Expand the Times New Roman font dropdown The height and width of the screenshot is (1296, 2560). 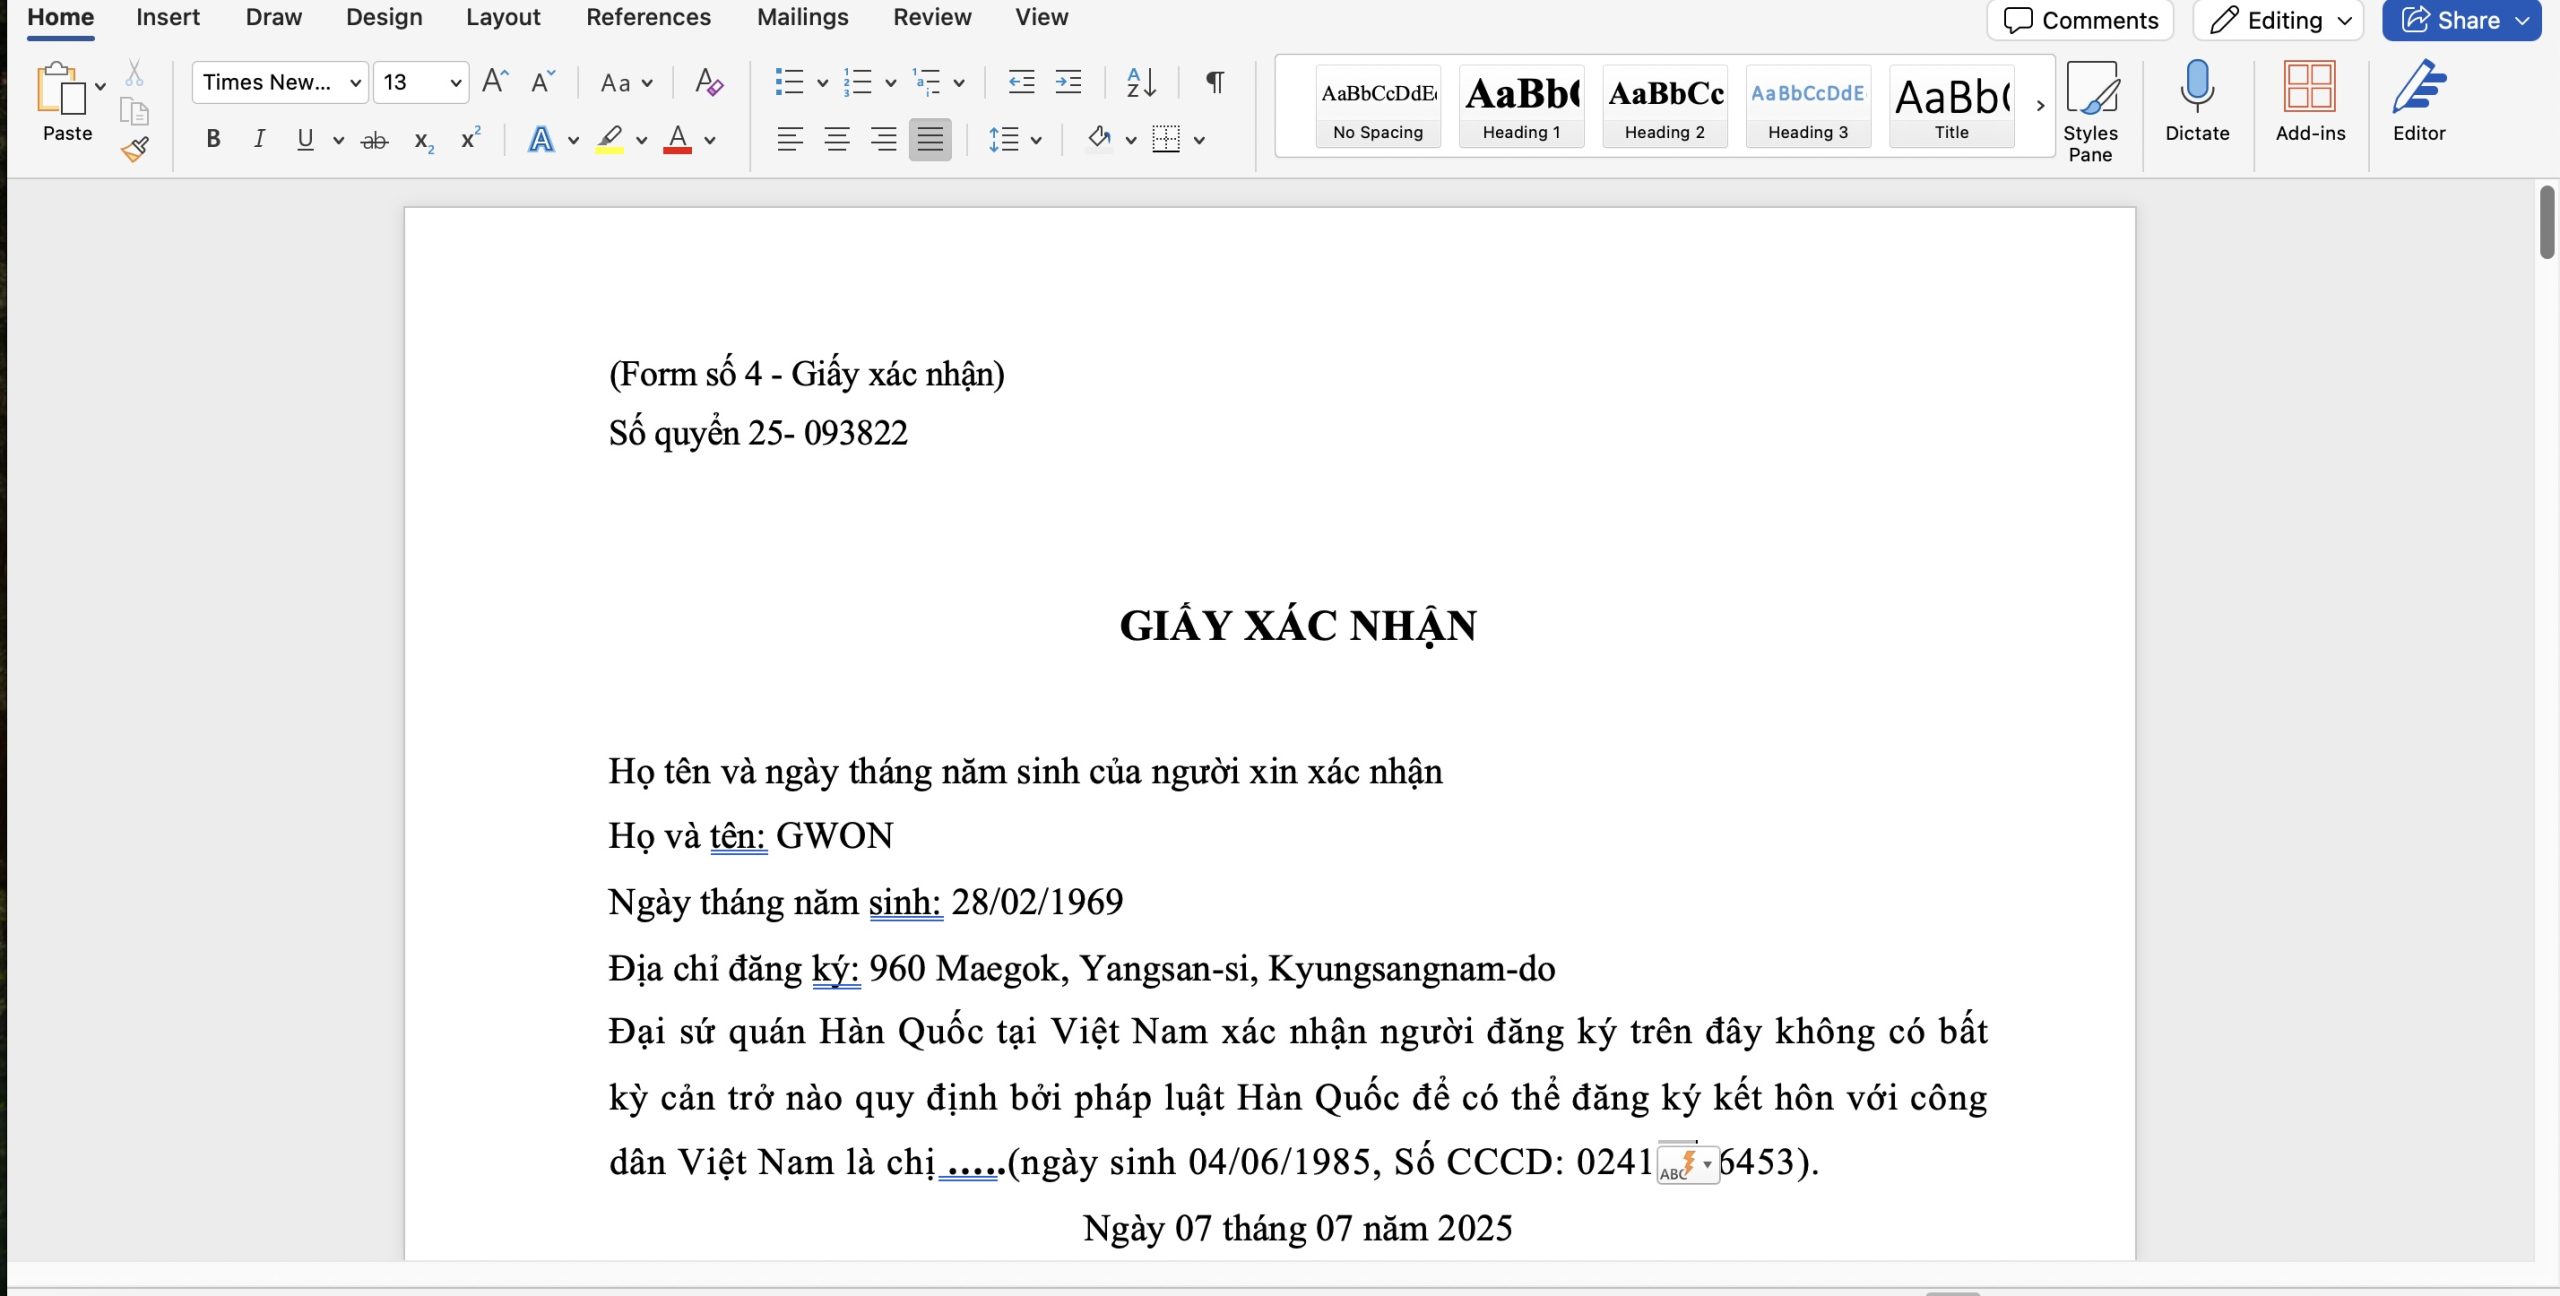[355, 82]
